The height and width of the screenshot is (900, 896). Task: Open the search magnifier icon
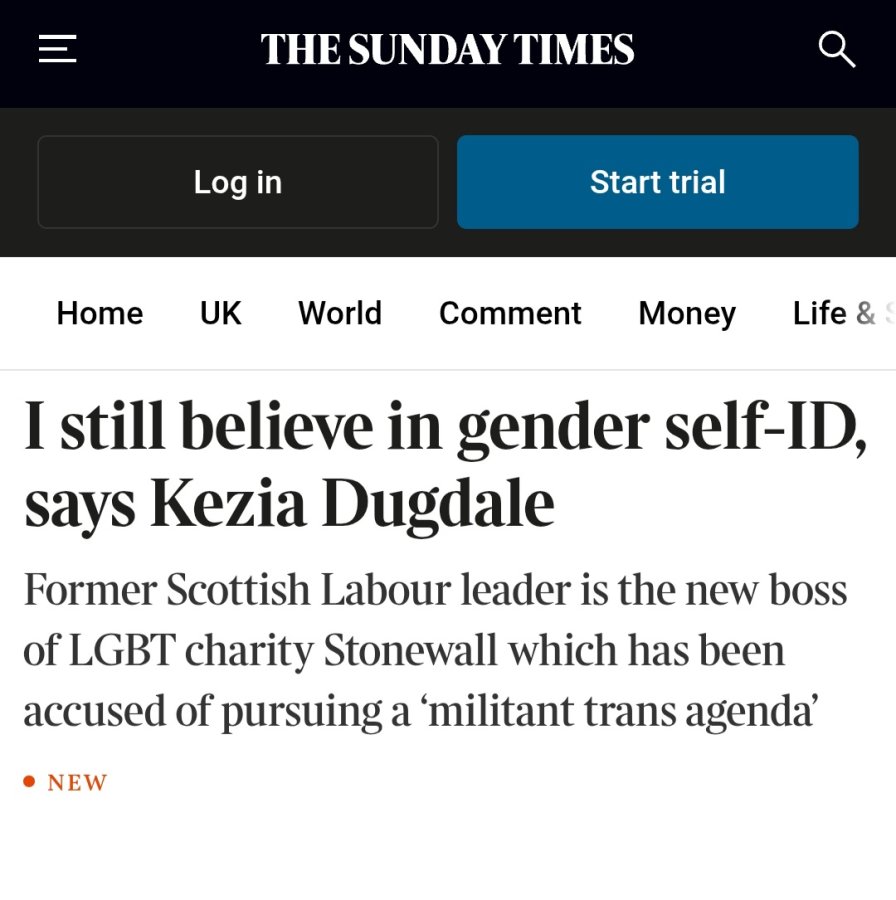tap(837, 49)
